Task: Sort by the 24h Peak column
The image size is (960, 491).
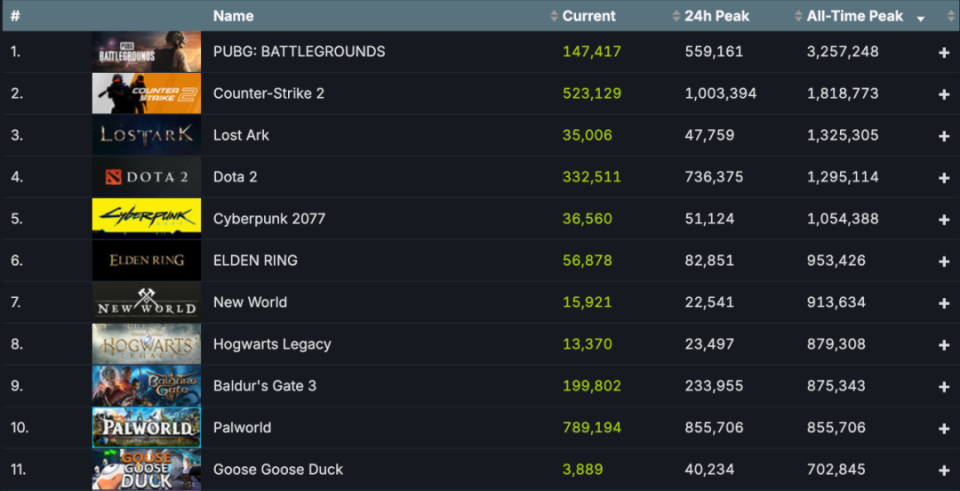Action: coord(716,16)
